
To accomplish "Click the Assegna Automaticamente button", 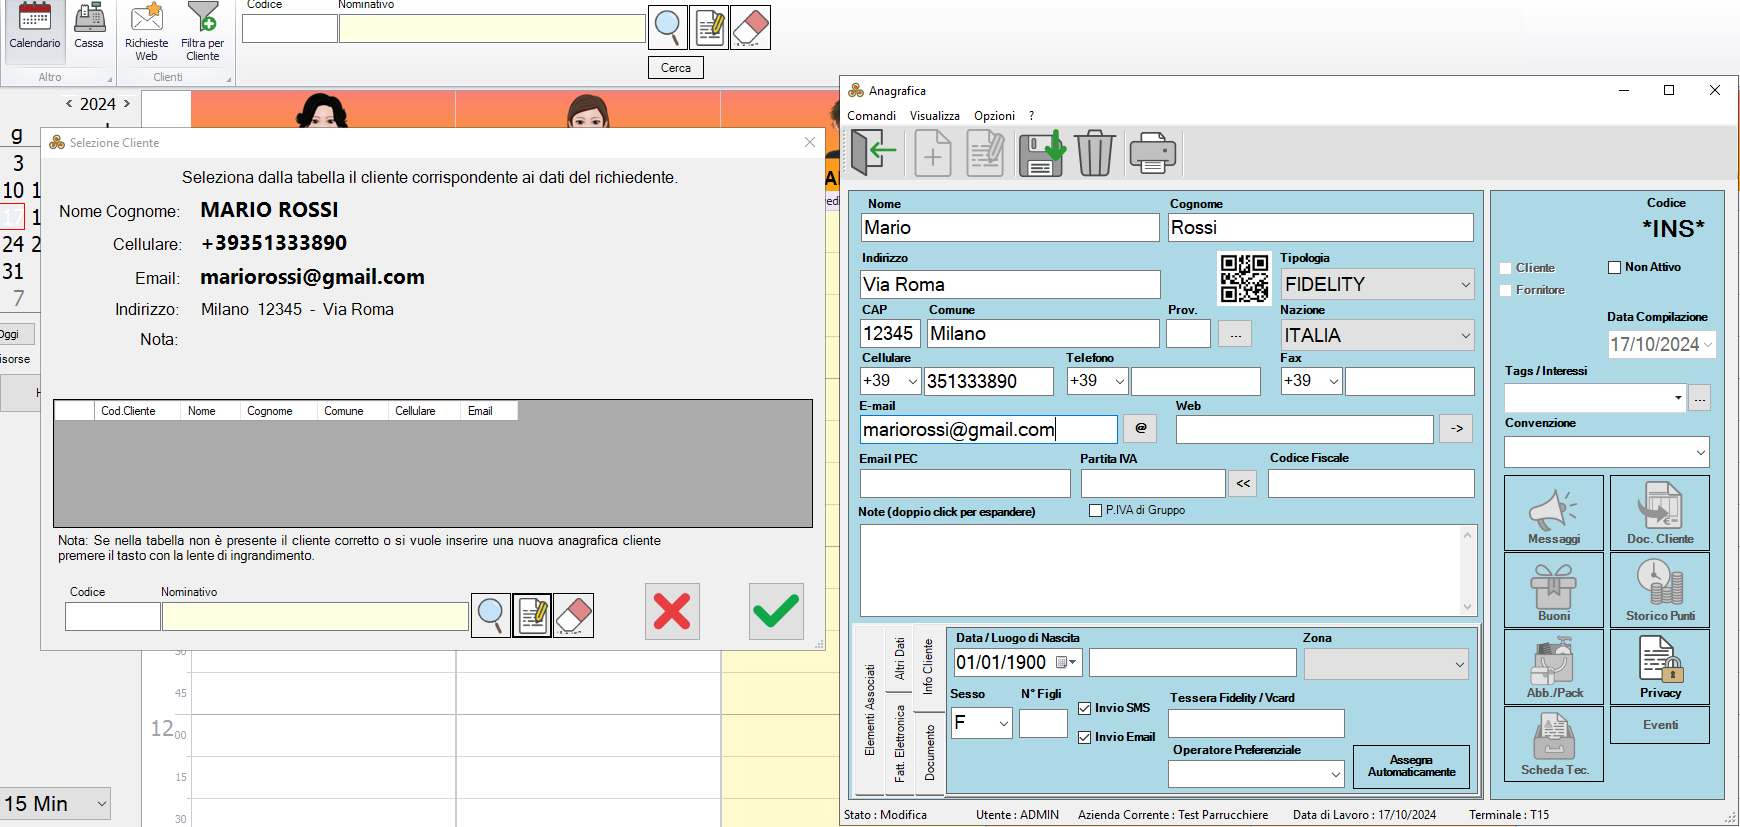I will click(x=1411, y=766).
